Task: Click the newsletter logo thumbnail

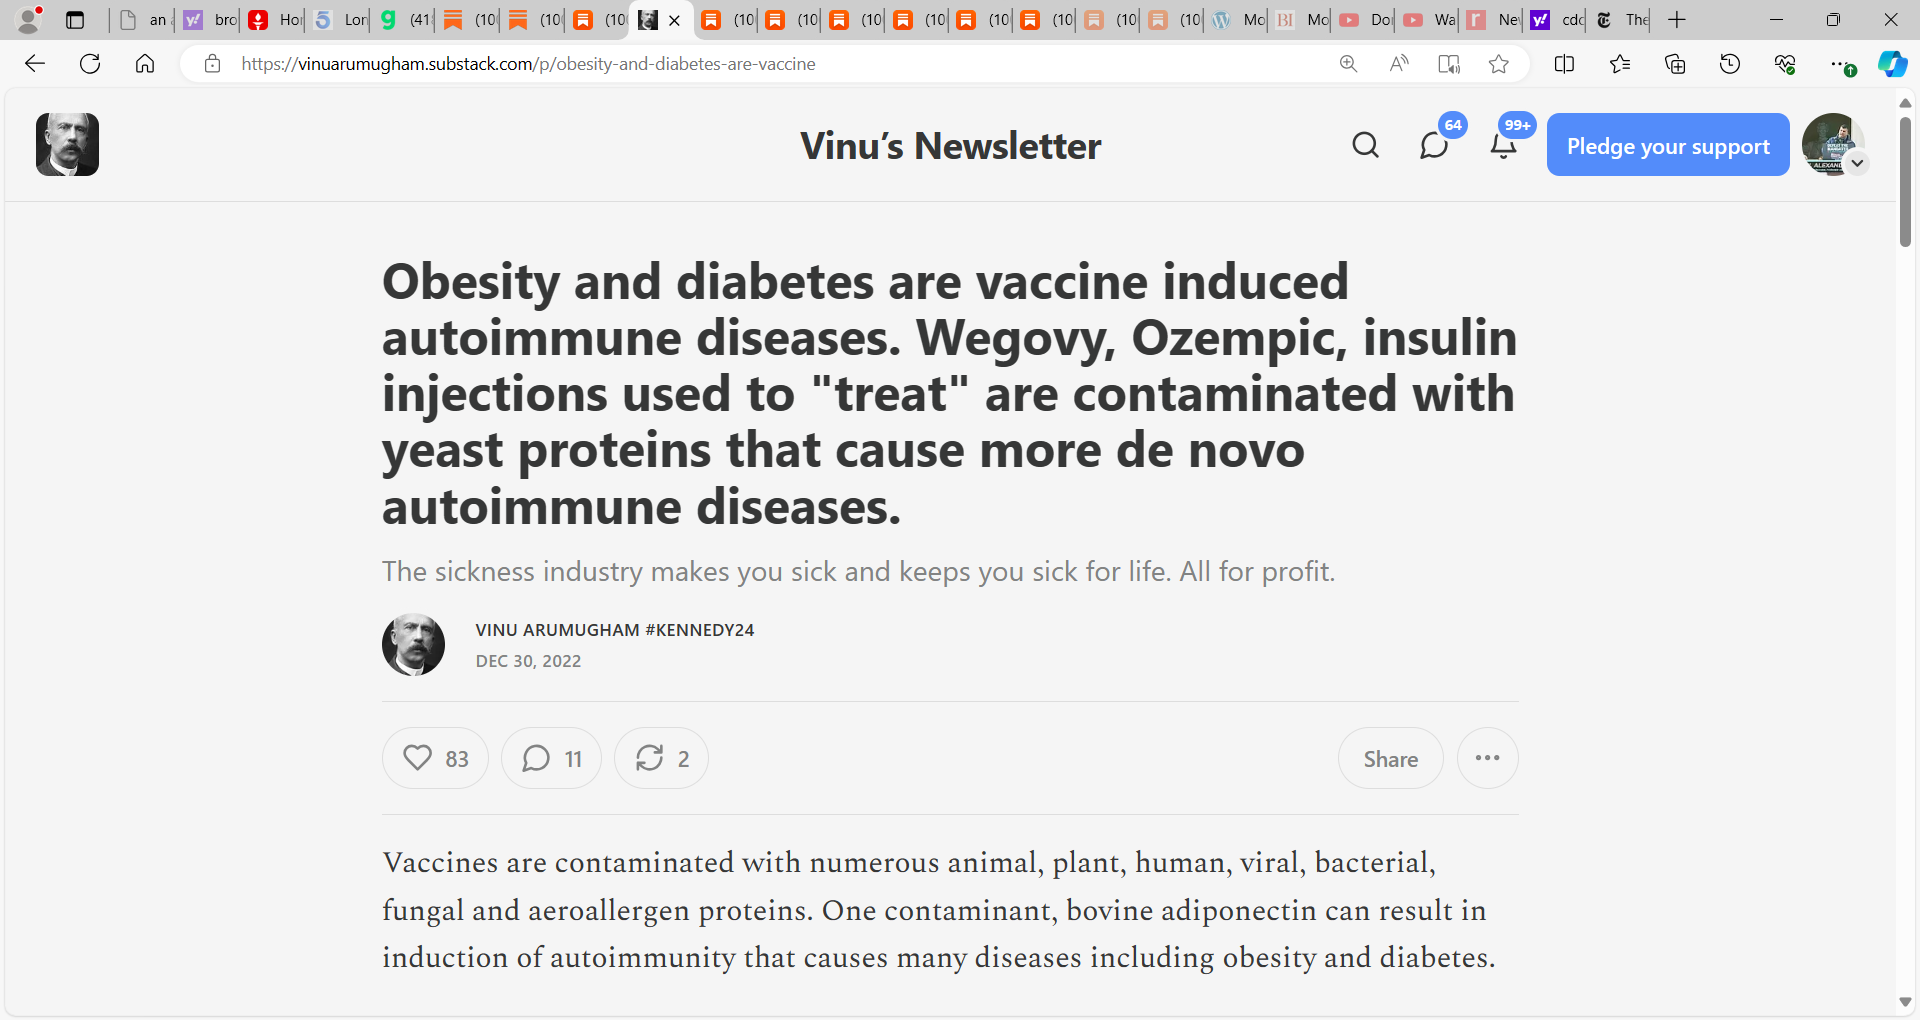Action: coord(67,144)
